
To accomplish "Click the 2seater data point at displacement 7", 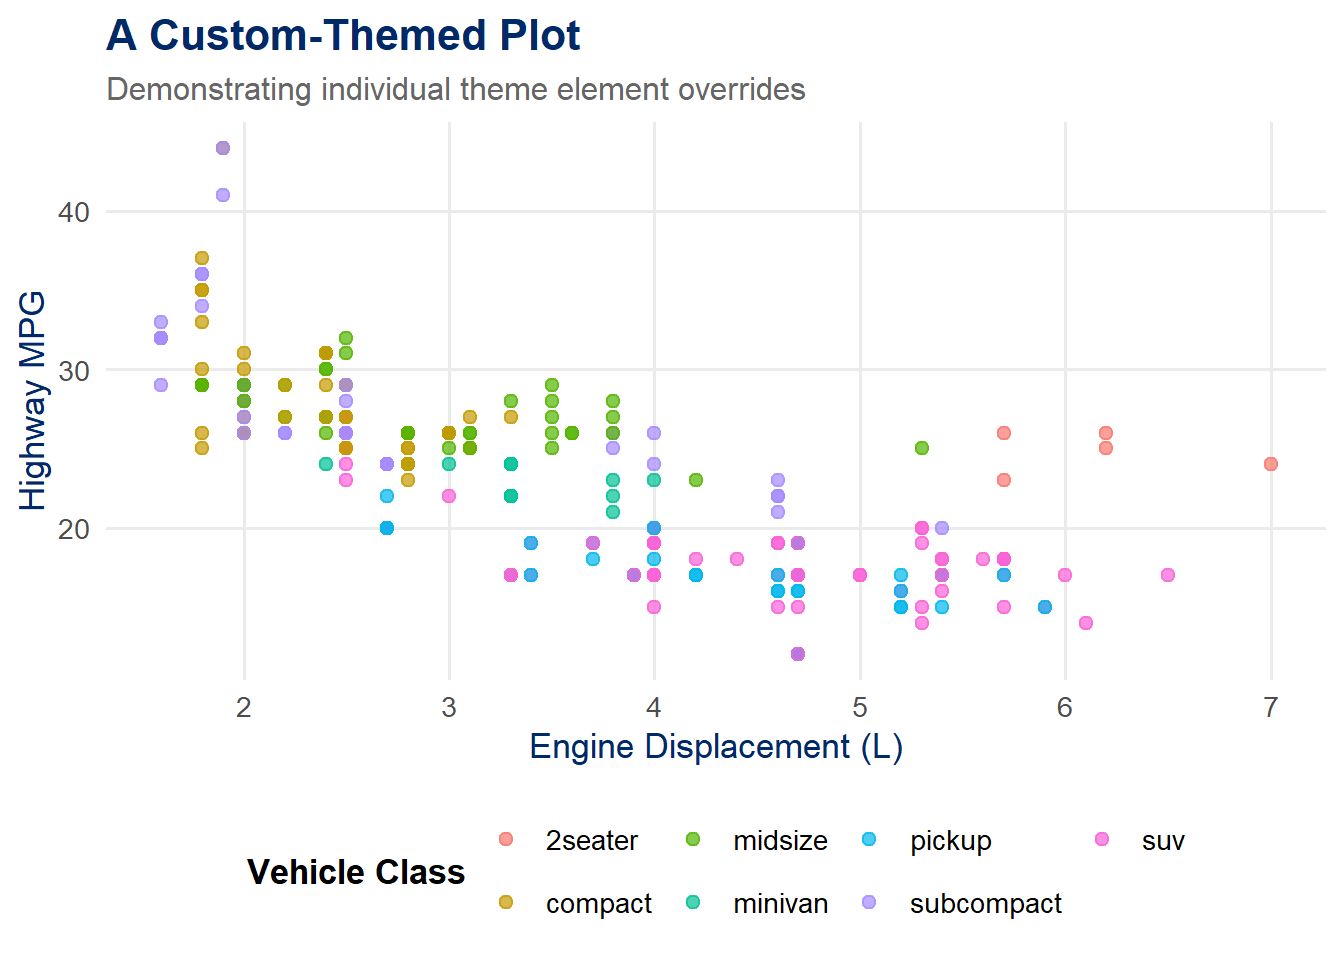I will point(1271,464).
